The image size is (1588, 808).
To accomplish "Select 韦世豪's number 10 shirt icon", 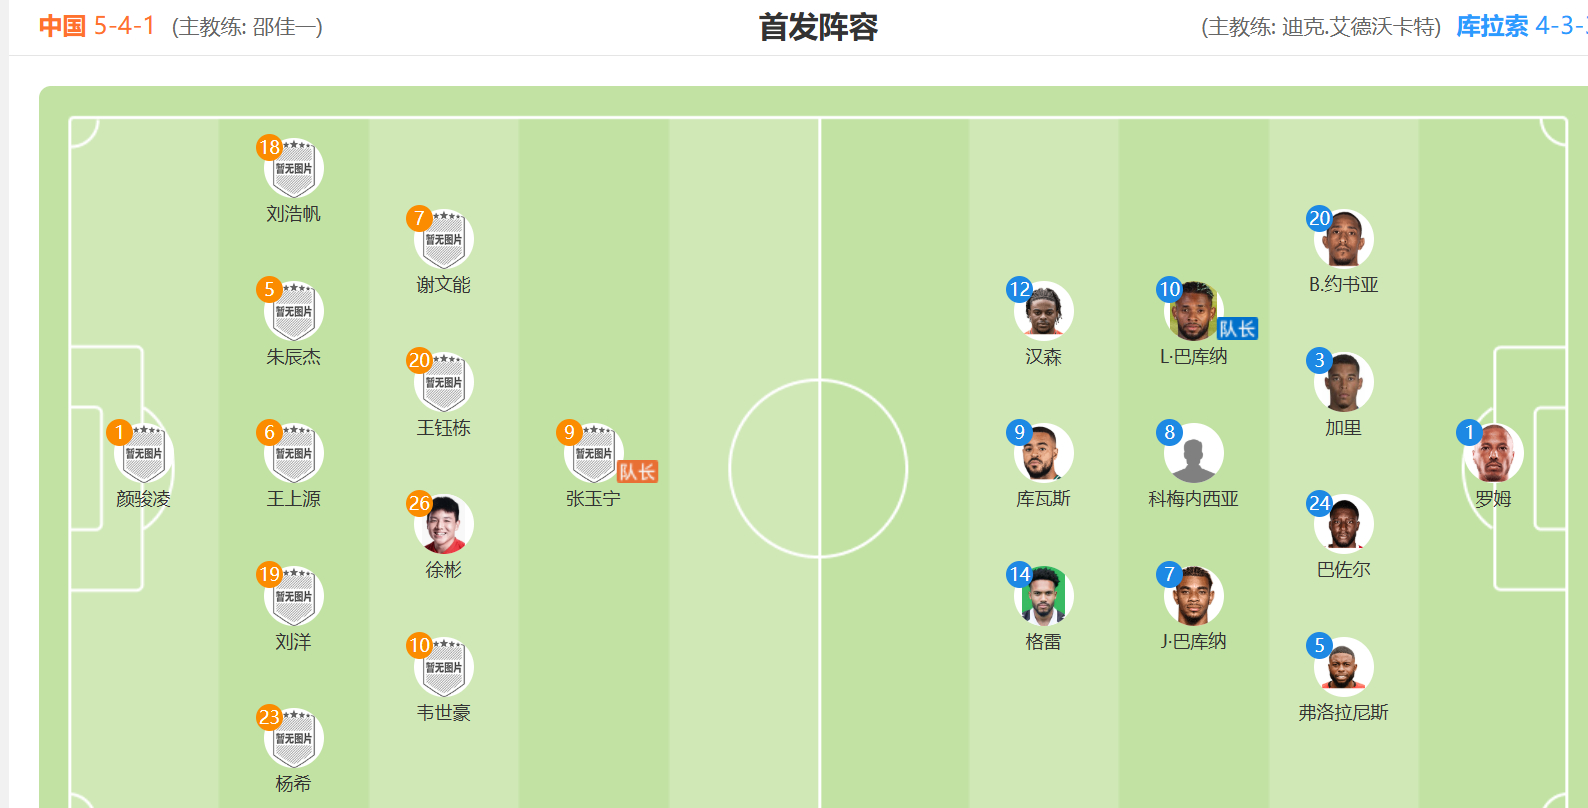I will [x=444, y=669].
